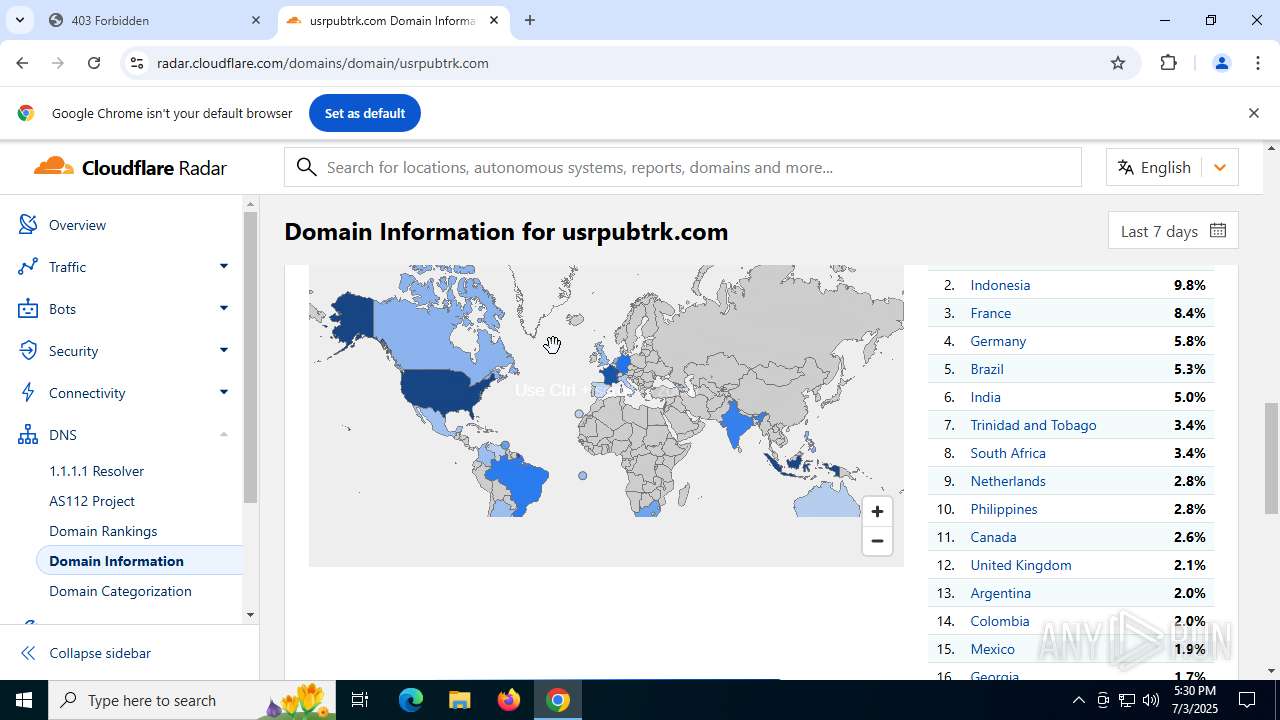Click the Collapse sidebar double-chevron icon
The width and height of the screenshot is (1280, 720).
point(28,653)
